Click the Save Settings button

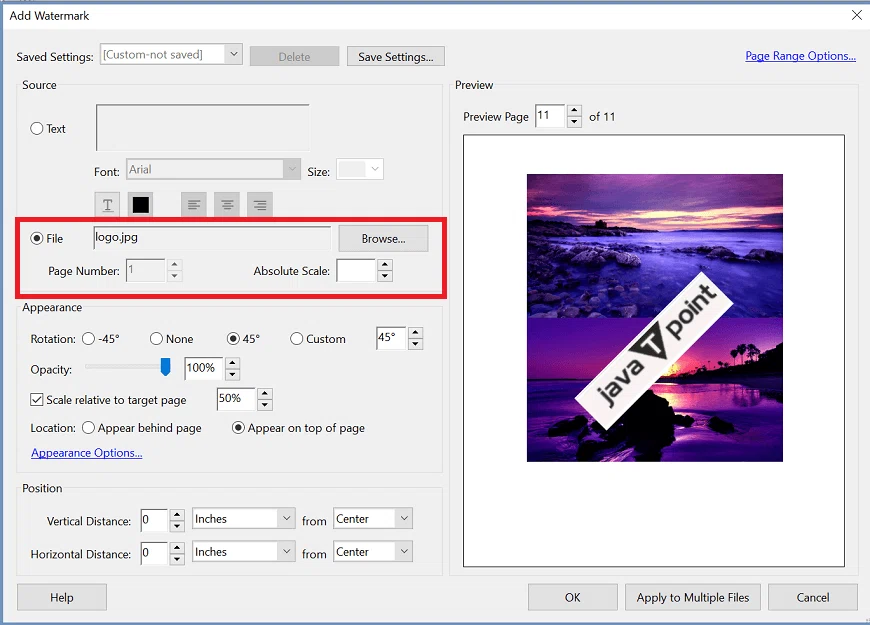(x=396, y=57)
